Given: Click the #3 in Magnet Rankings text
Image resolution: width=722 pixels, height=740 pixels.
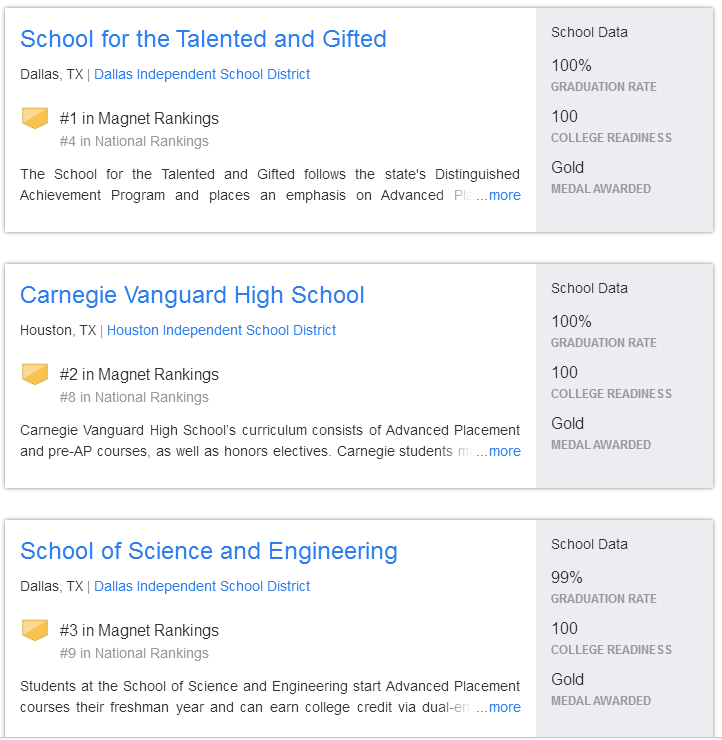Looking at the screenshot, I should (x=139, y=631).
